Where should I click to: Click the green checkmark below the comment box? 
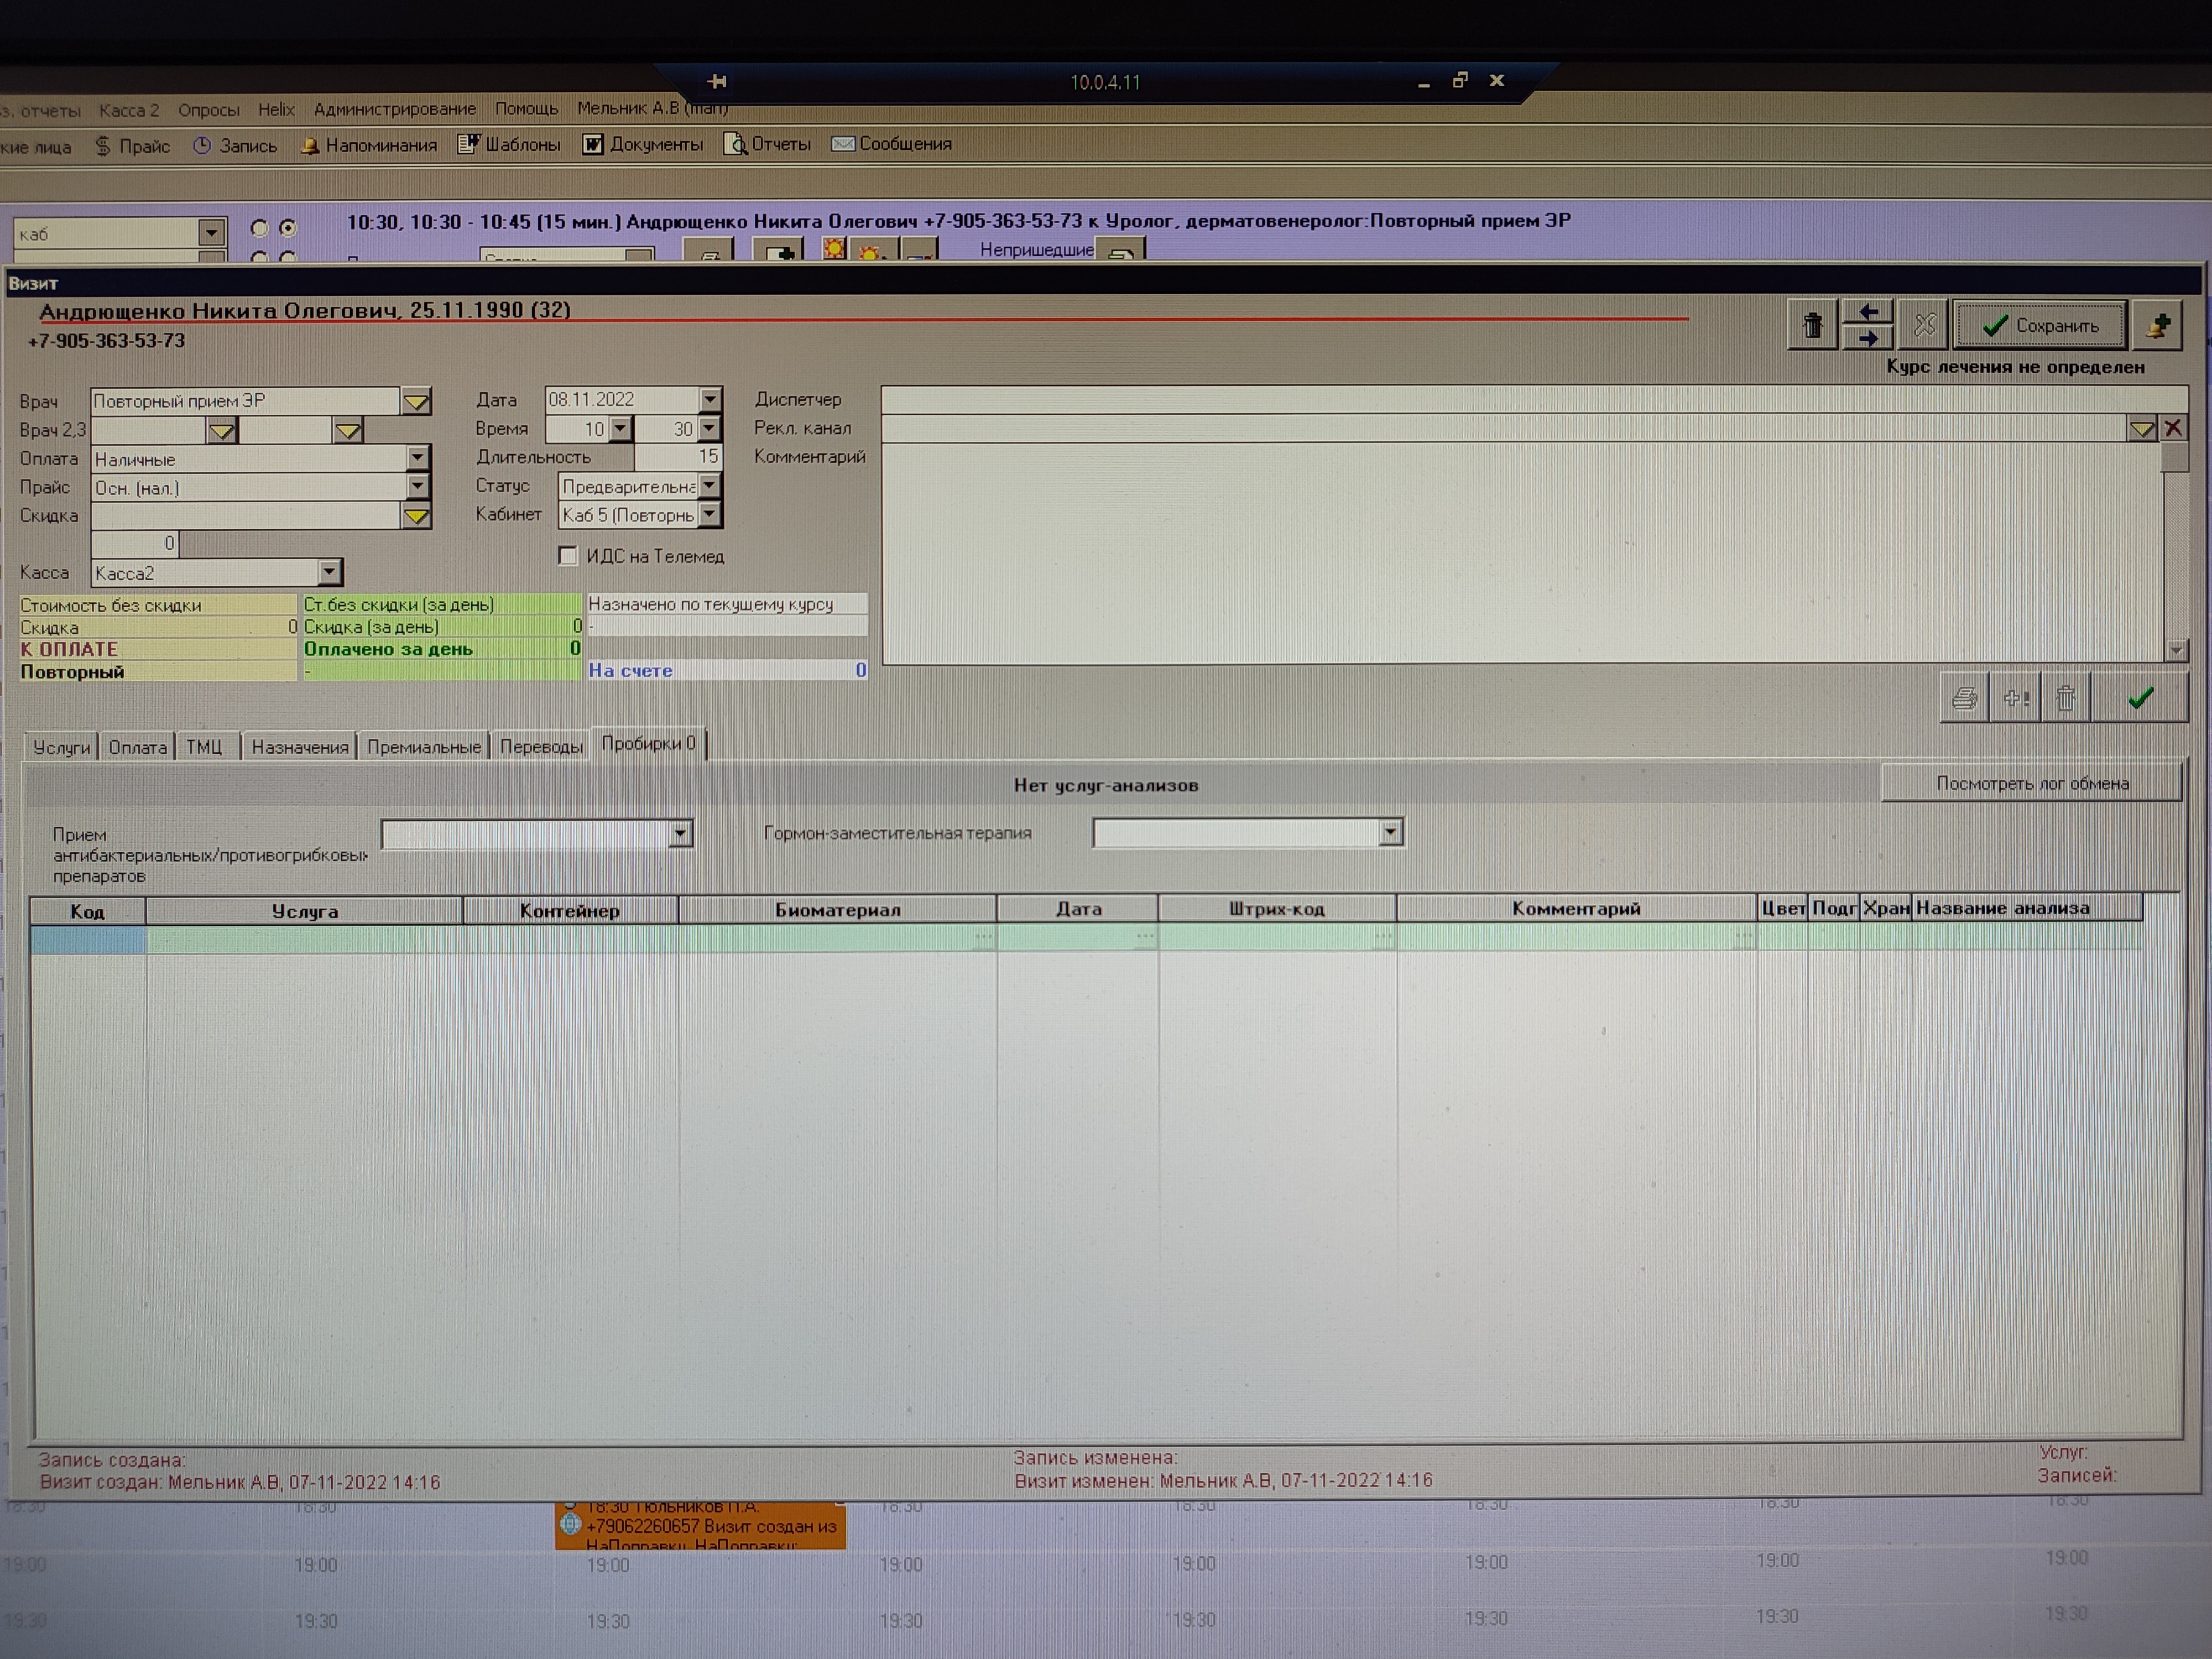[x=2139, y=698]
